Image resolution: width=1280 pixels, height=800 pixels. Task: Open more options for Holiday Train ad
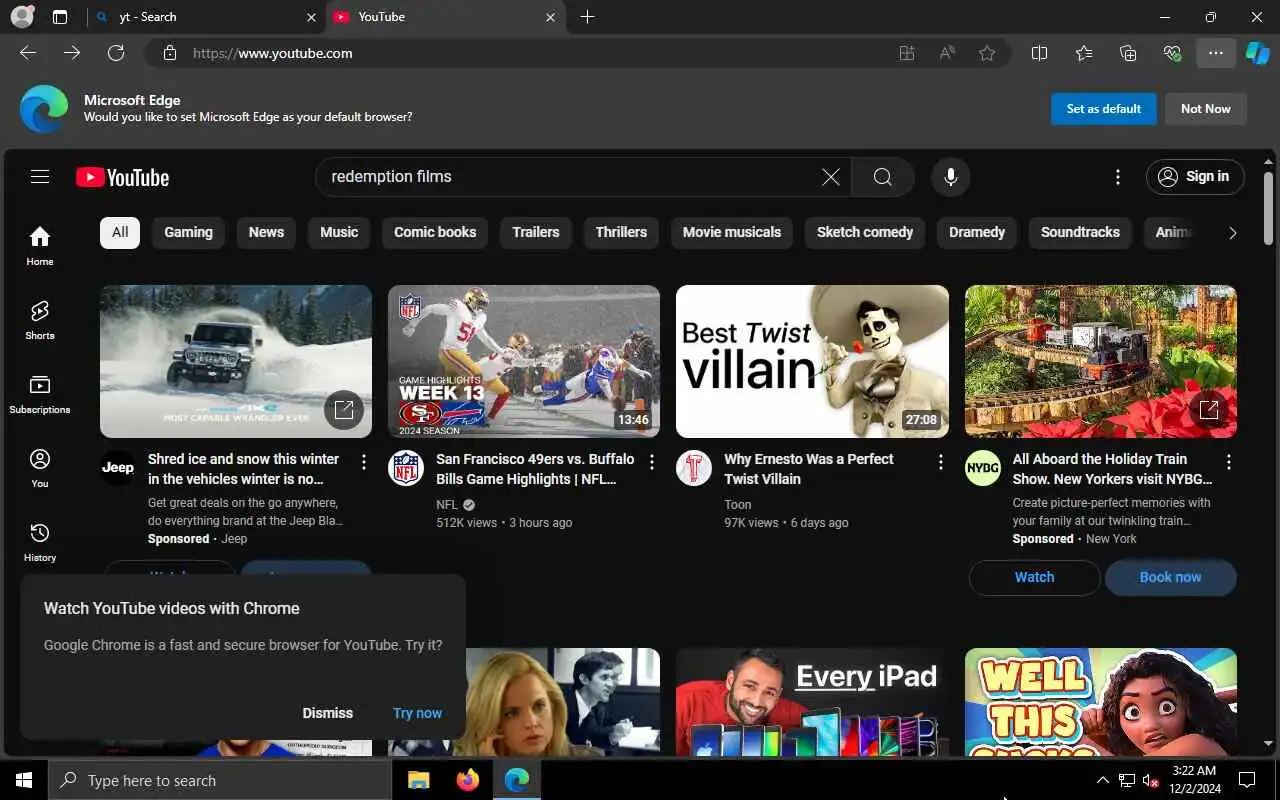(1228, 462)
